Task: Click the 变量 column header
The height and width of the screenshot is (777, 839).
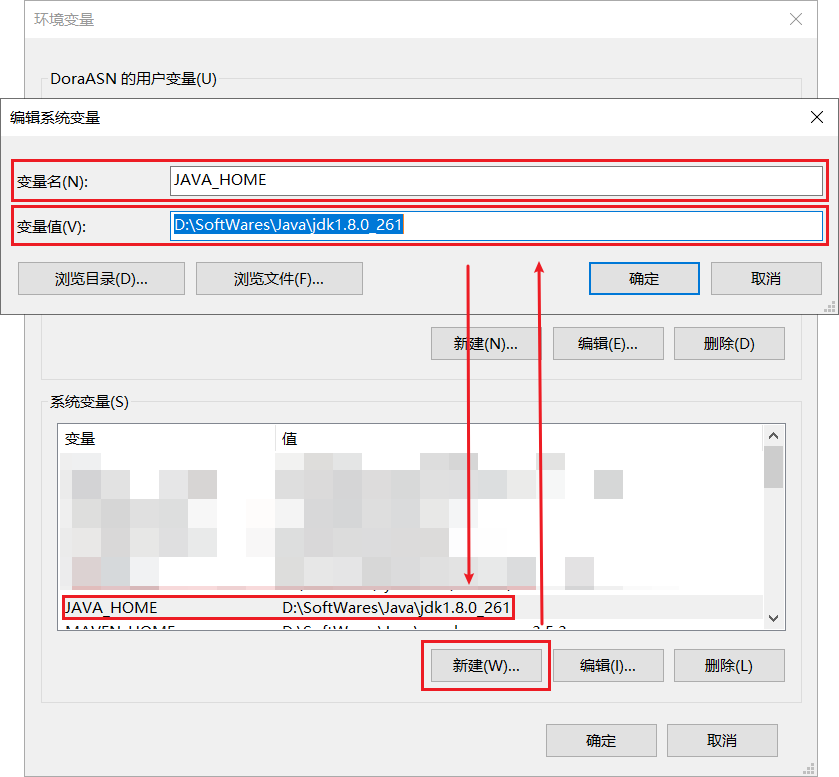Action: coord(167,439)
